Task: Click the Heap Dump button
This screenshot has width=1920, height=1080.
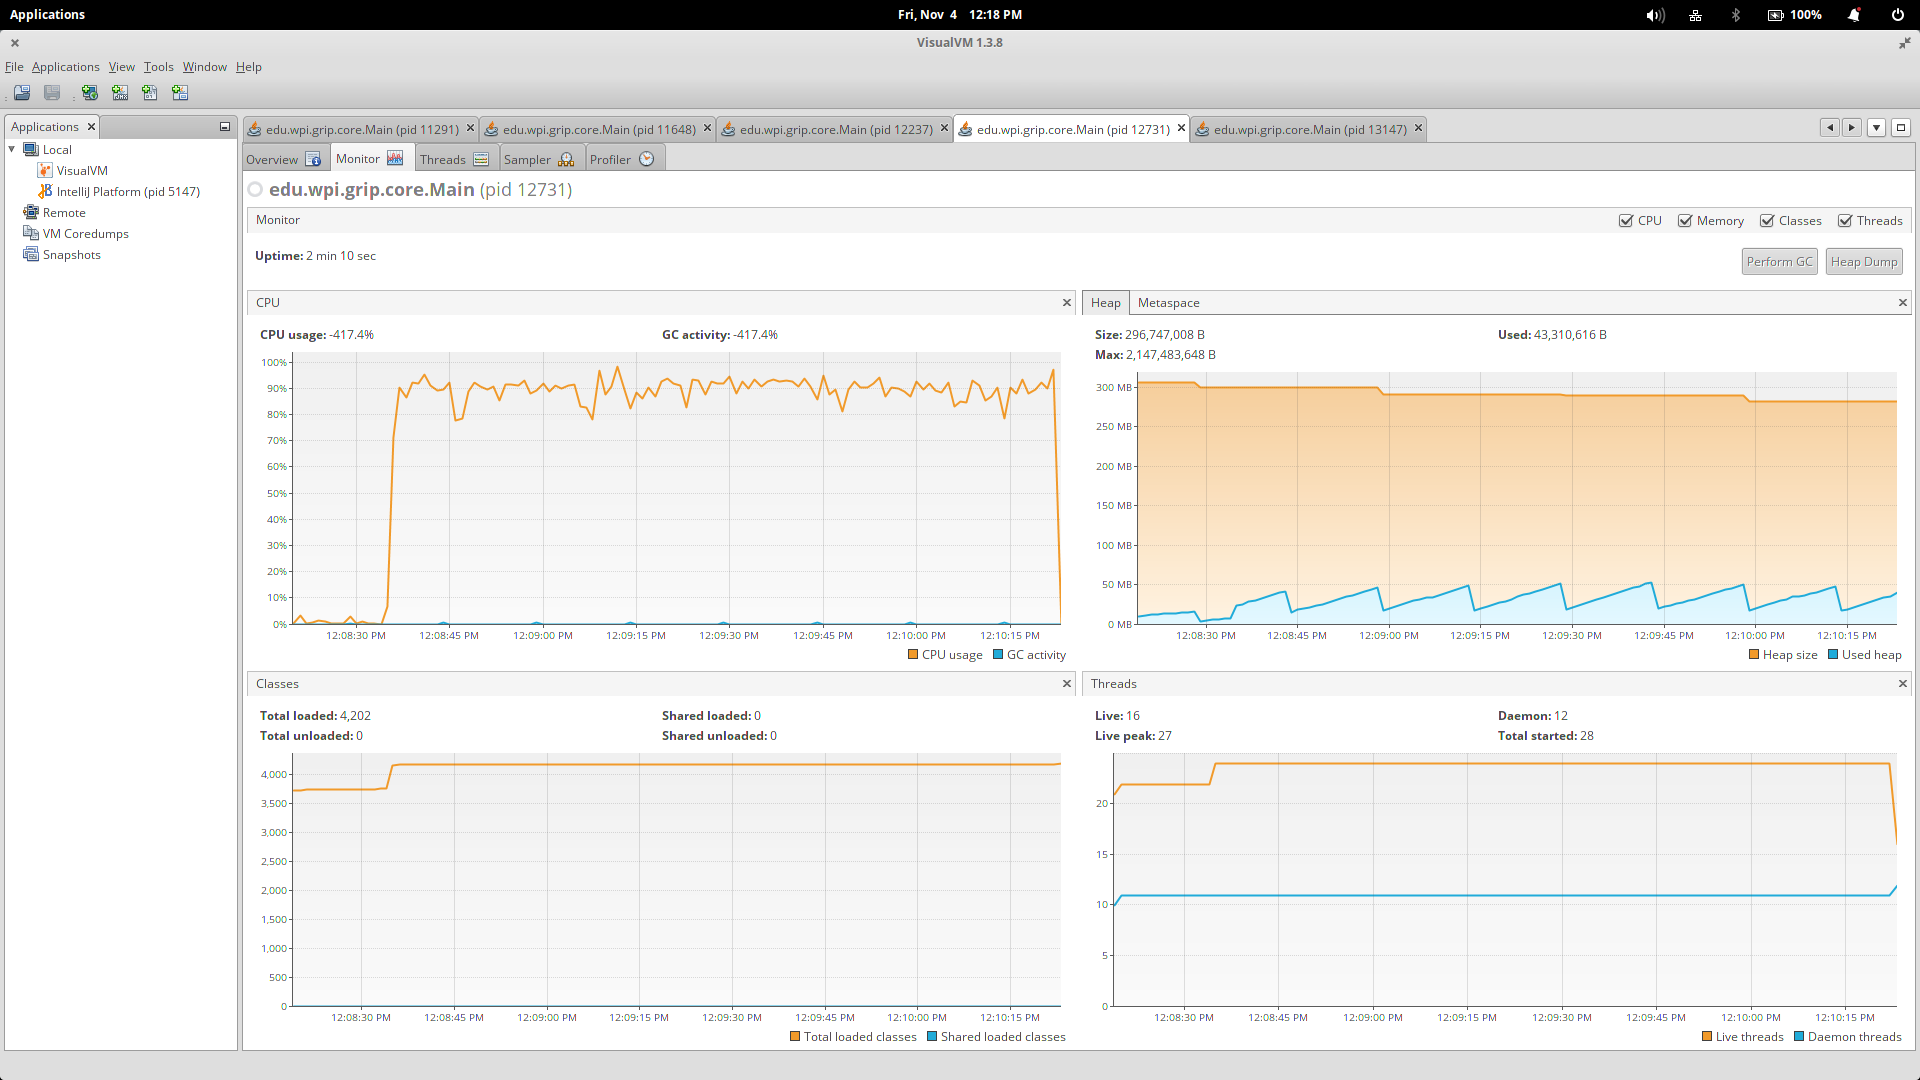Action: point(1863,262)
